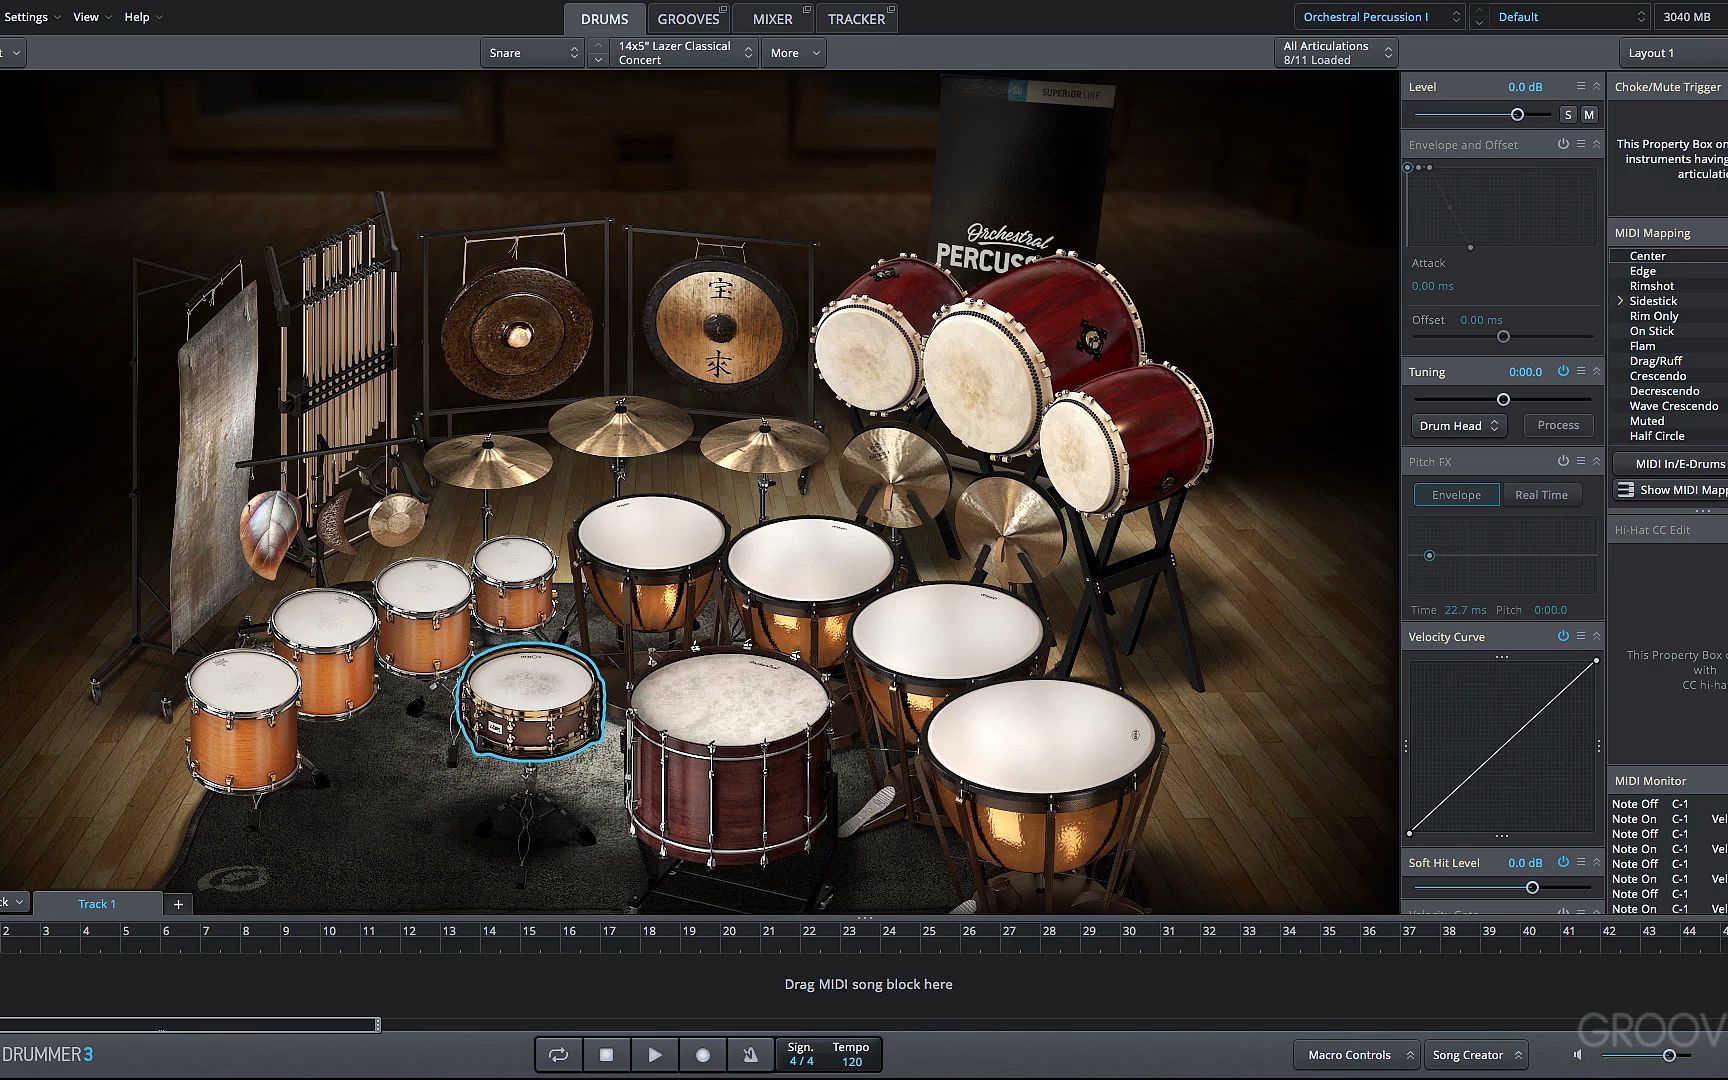The width and height of the screenshot is (1728, 1080).
Task: Click the add track plus icon
Action: [x=178, y=903]
